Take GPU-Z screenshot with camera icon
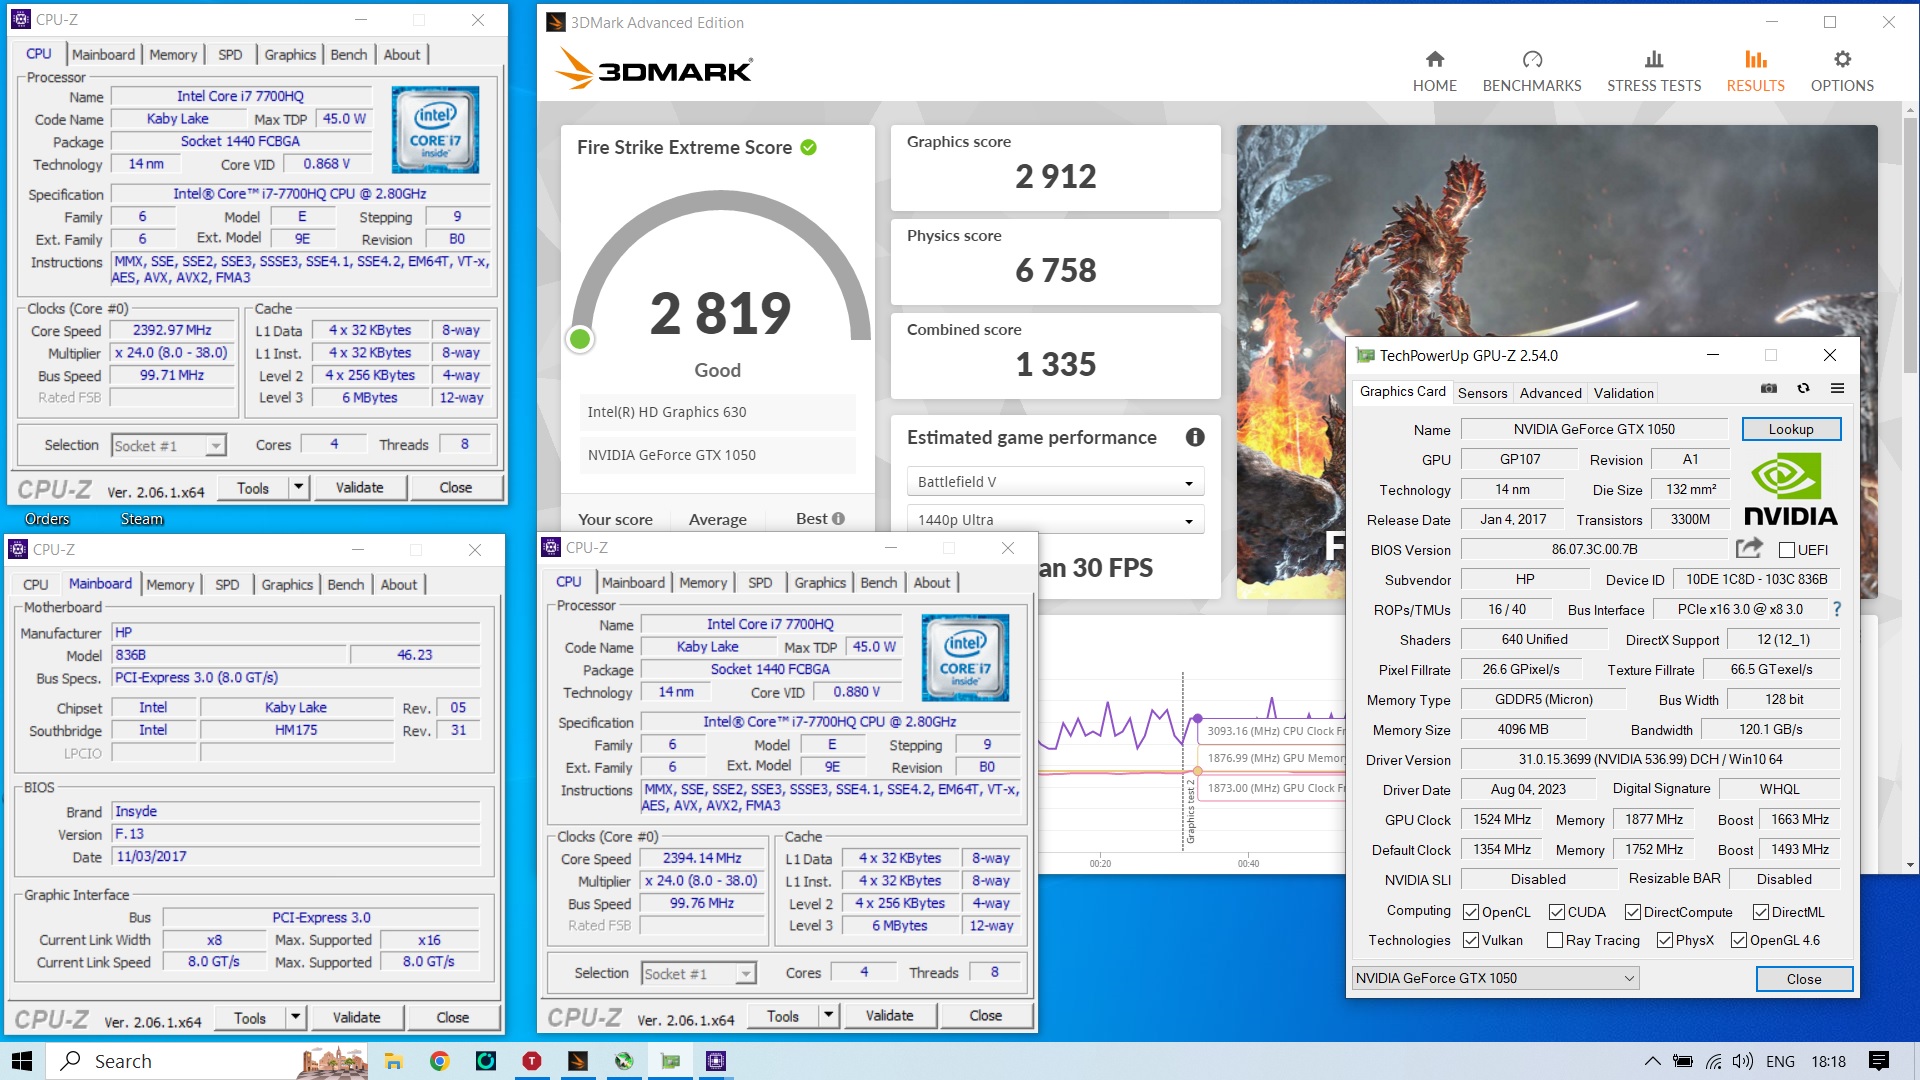 click(1769, 389)
